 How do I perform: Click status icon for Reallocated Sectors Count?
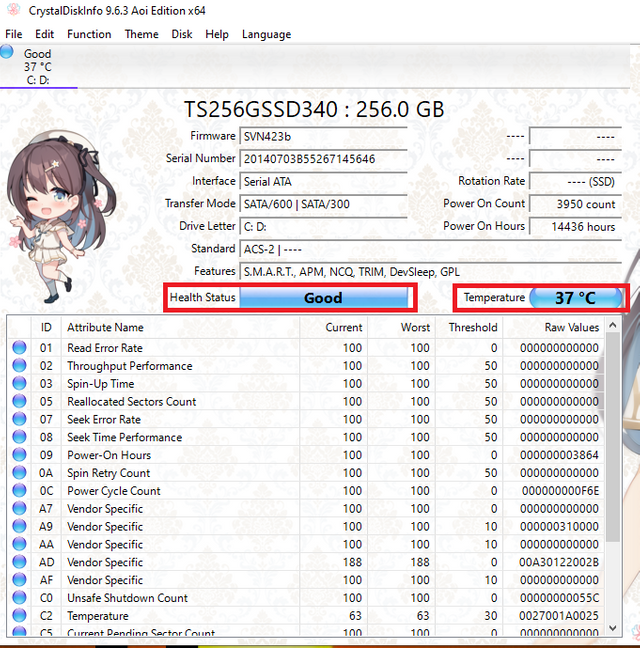coord(19,401)
